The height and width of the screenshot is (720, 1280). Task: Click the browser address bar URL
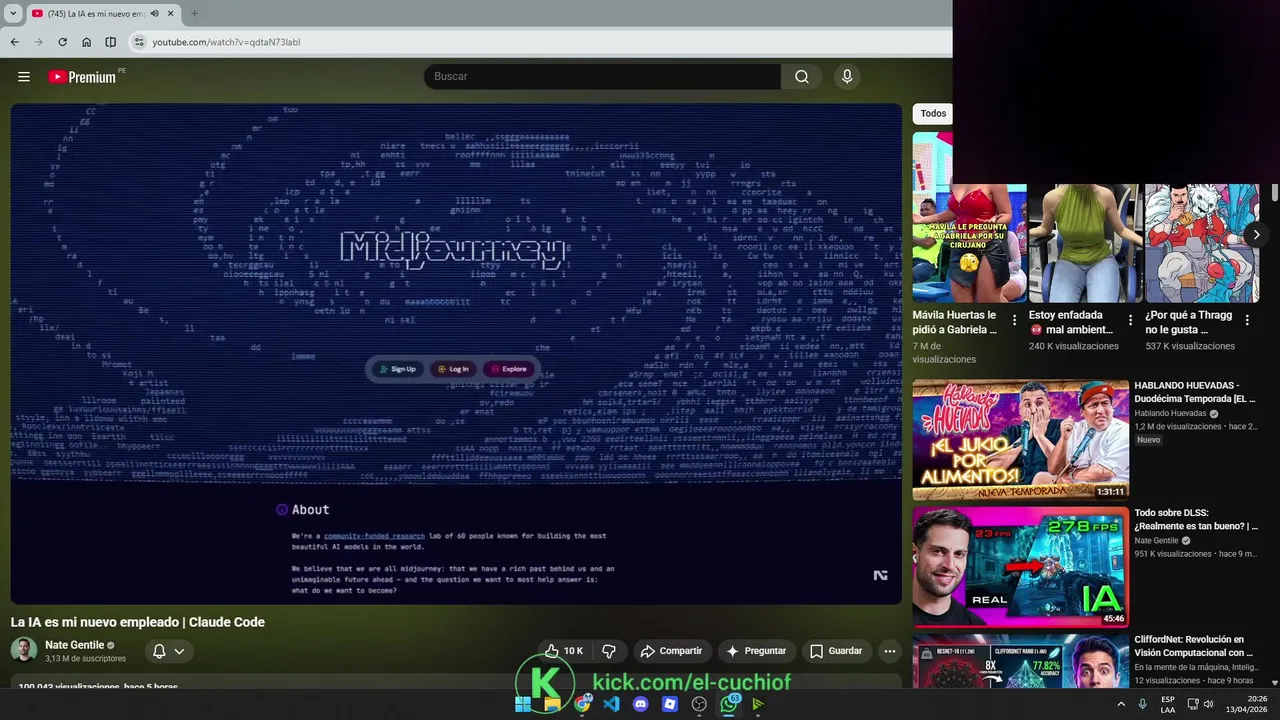click(x=226, y=42)
